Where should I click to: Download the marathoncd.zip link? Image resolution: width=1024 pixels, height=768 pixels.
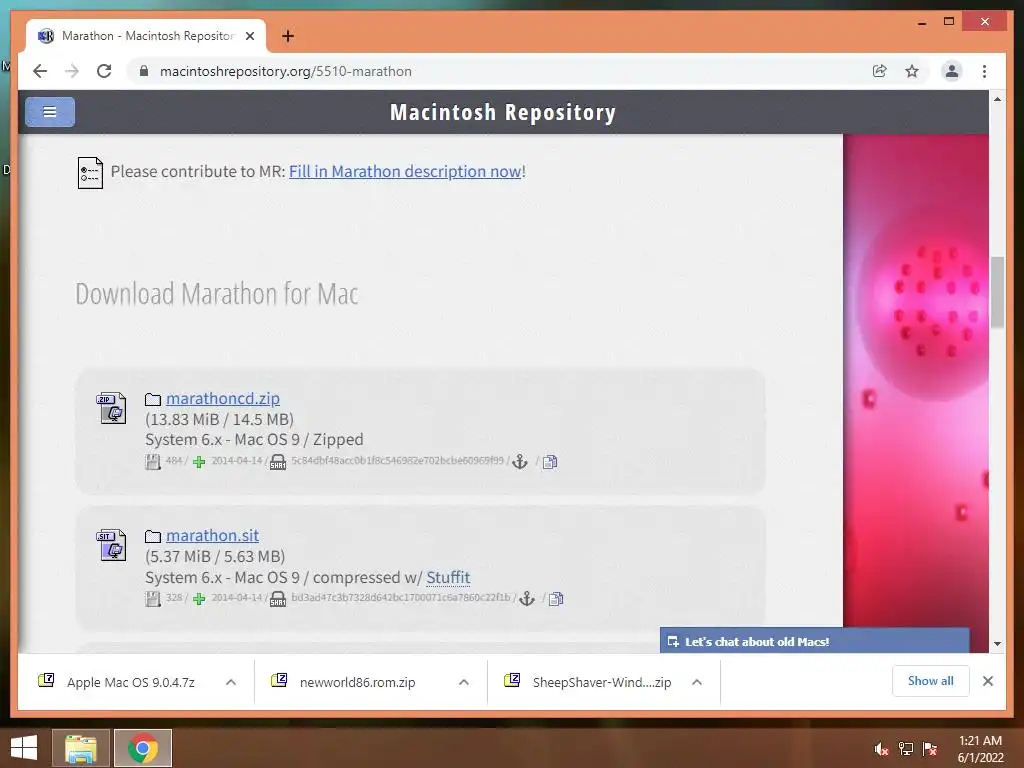[x=223, y=398]
